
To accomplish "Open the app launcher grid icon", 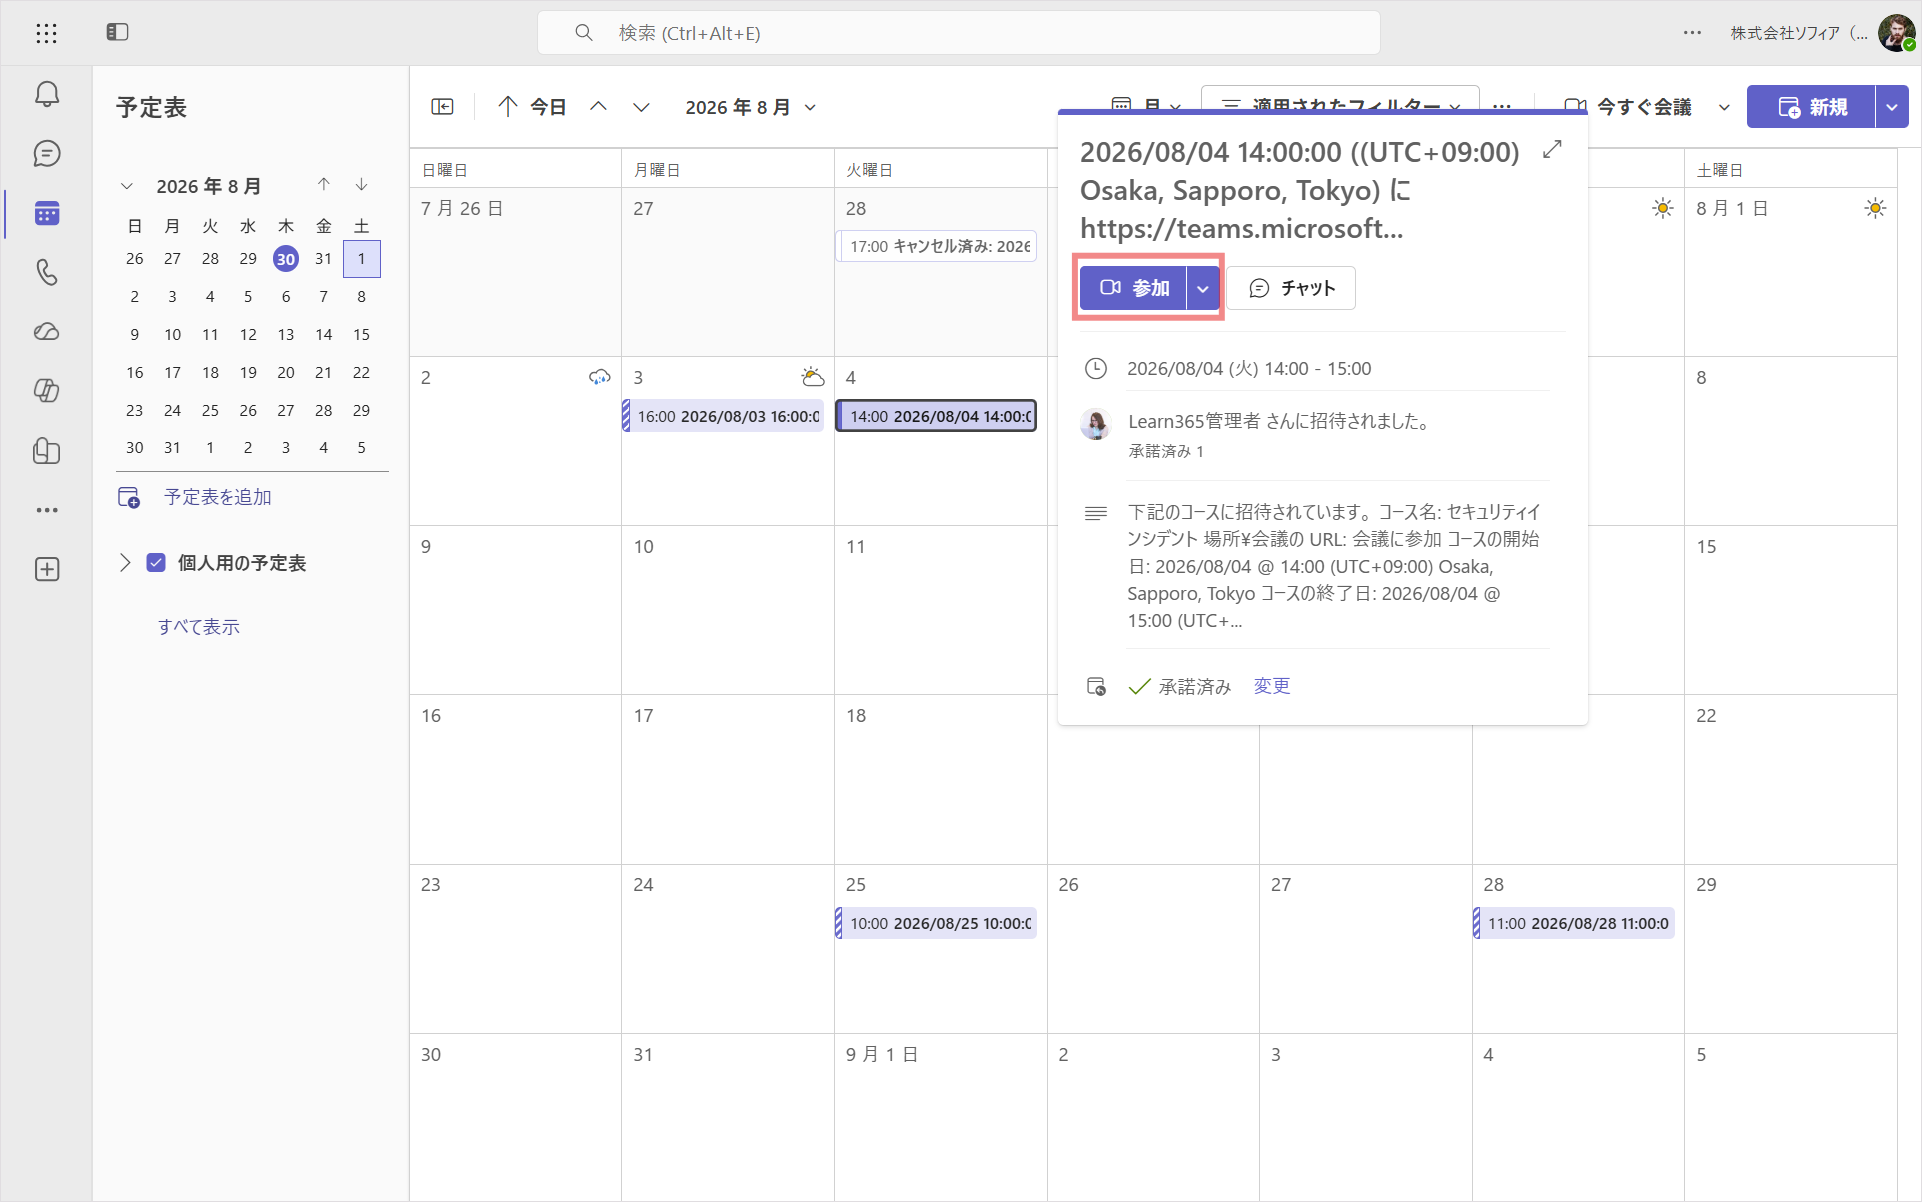I will 46,33.
